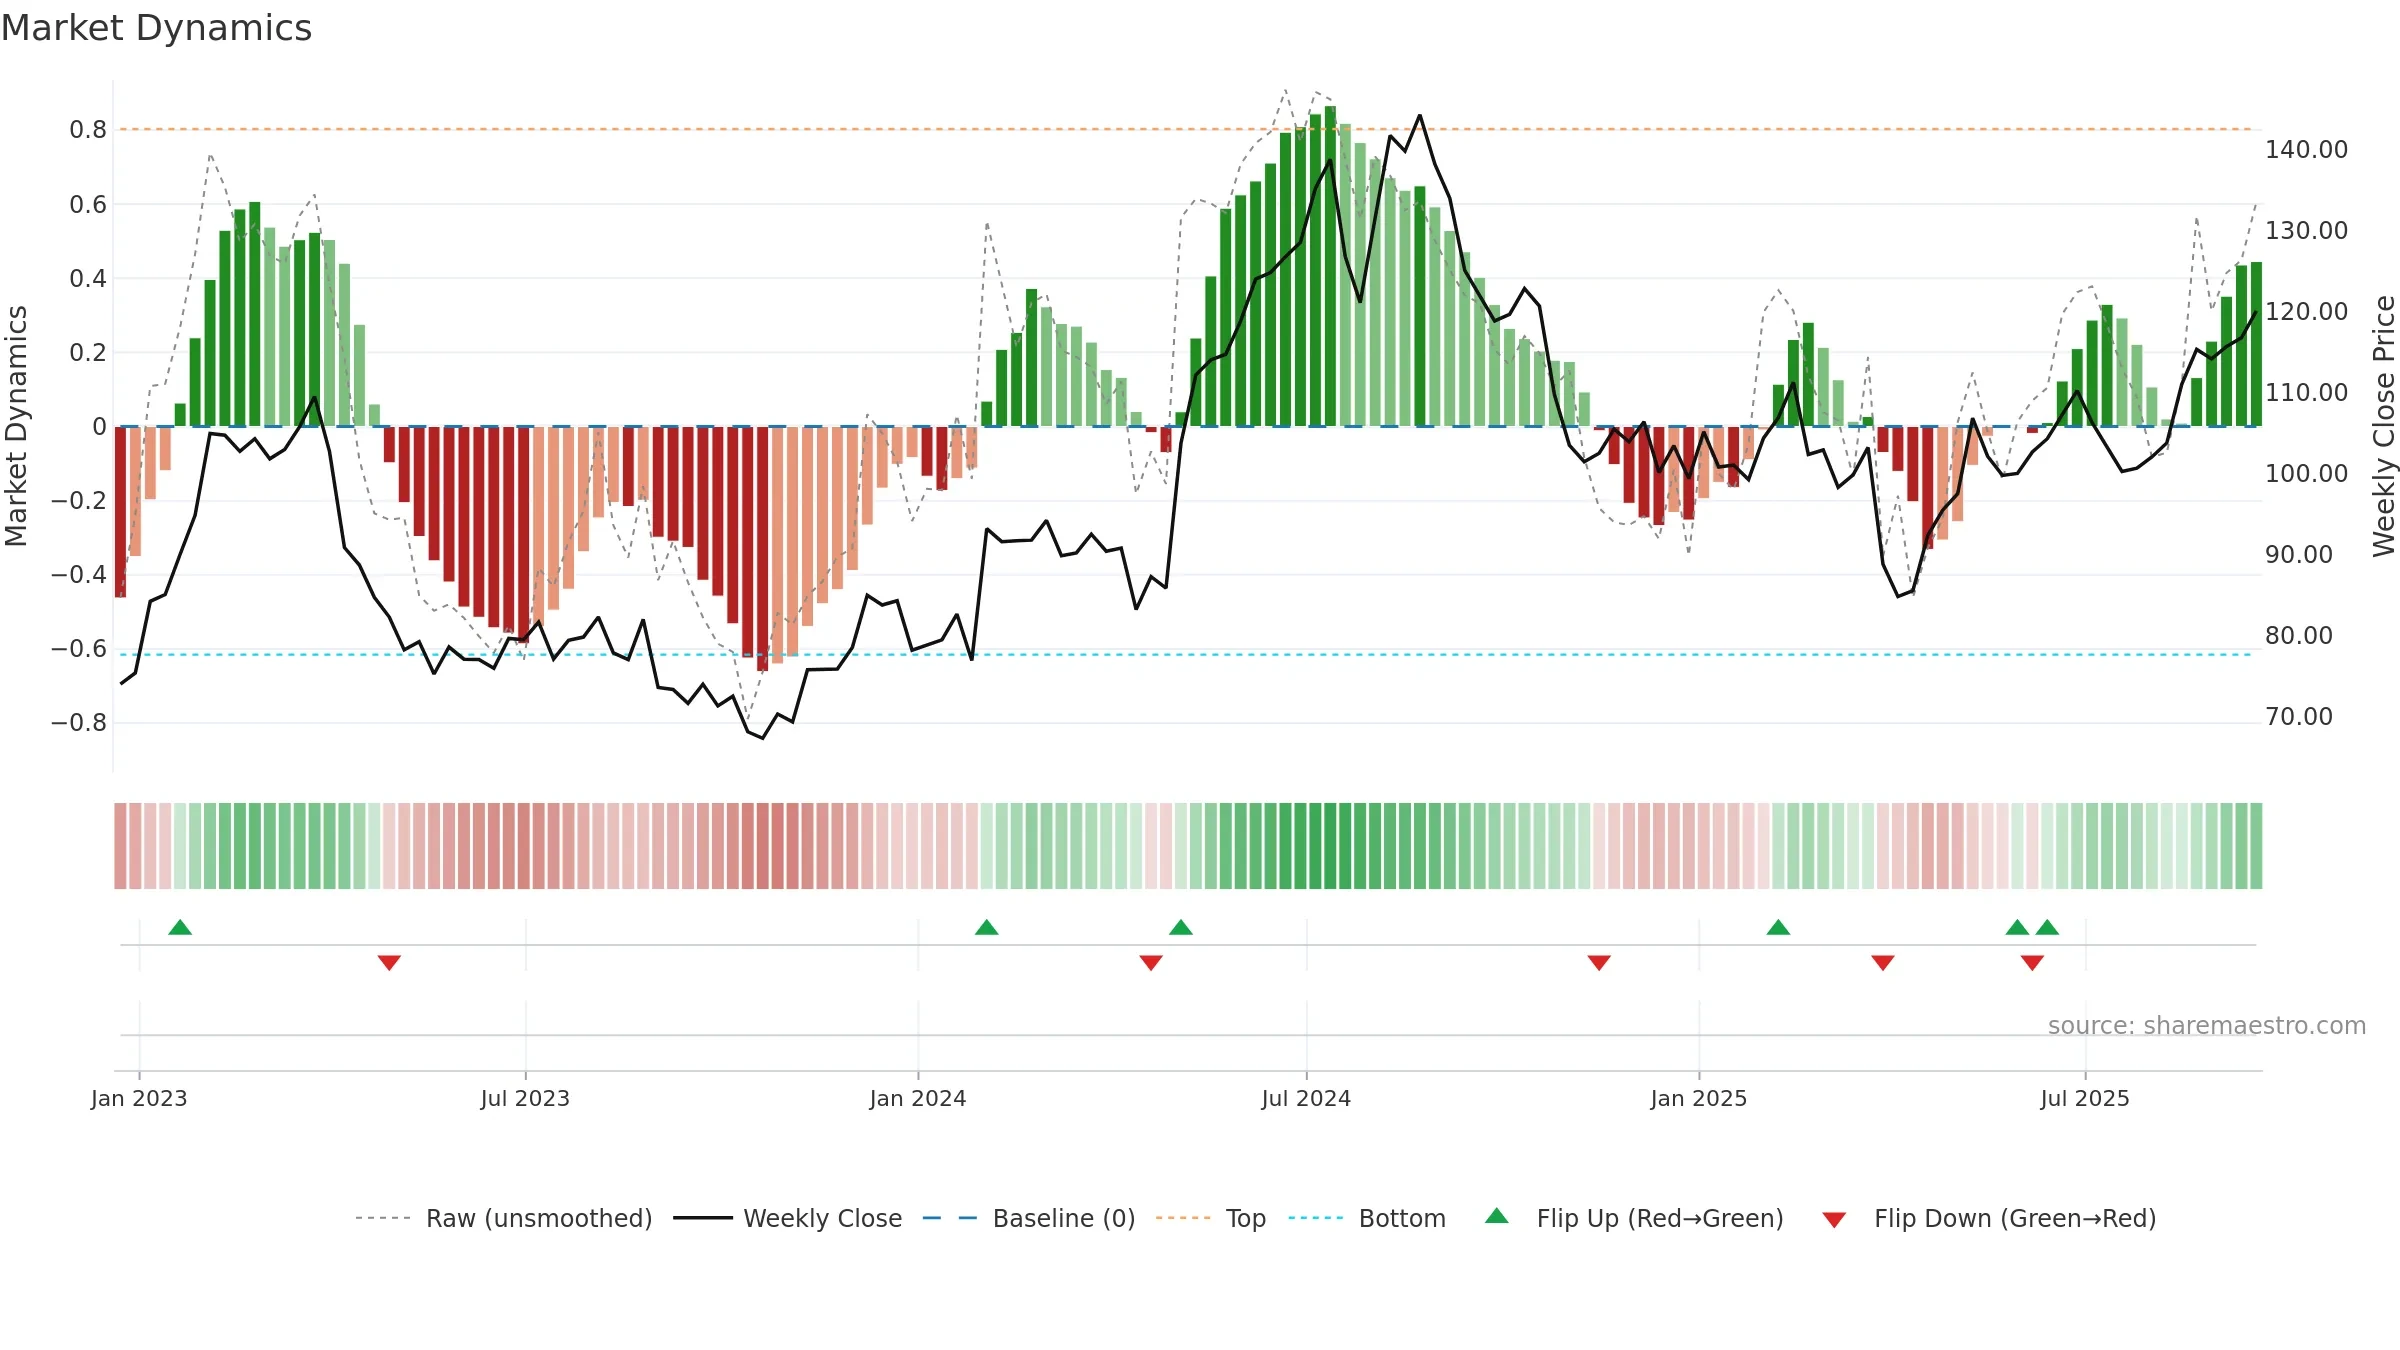Click the Weekly Close Price right axis title

pos(2384,426)
